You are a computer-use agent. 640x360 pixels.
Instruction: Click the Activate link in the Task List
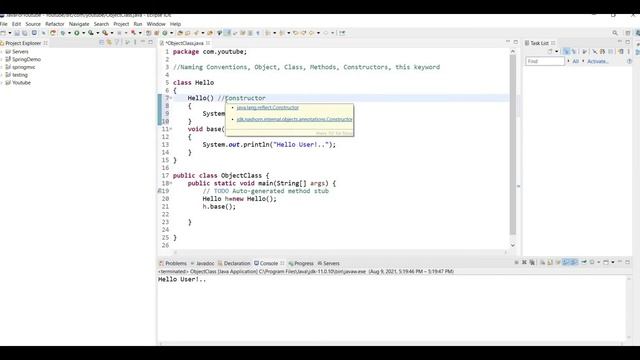coord(598,61)
